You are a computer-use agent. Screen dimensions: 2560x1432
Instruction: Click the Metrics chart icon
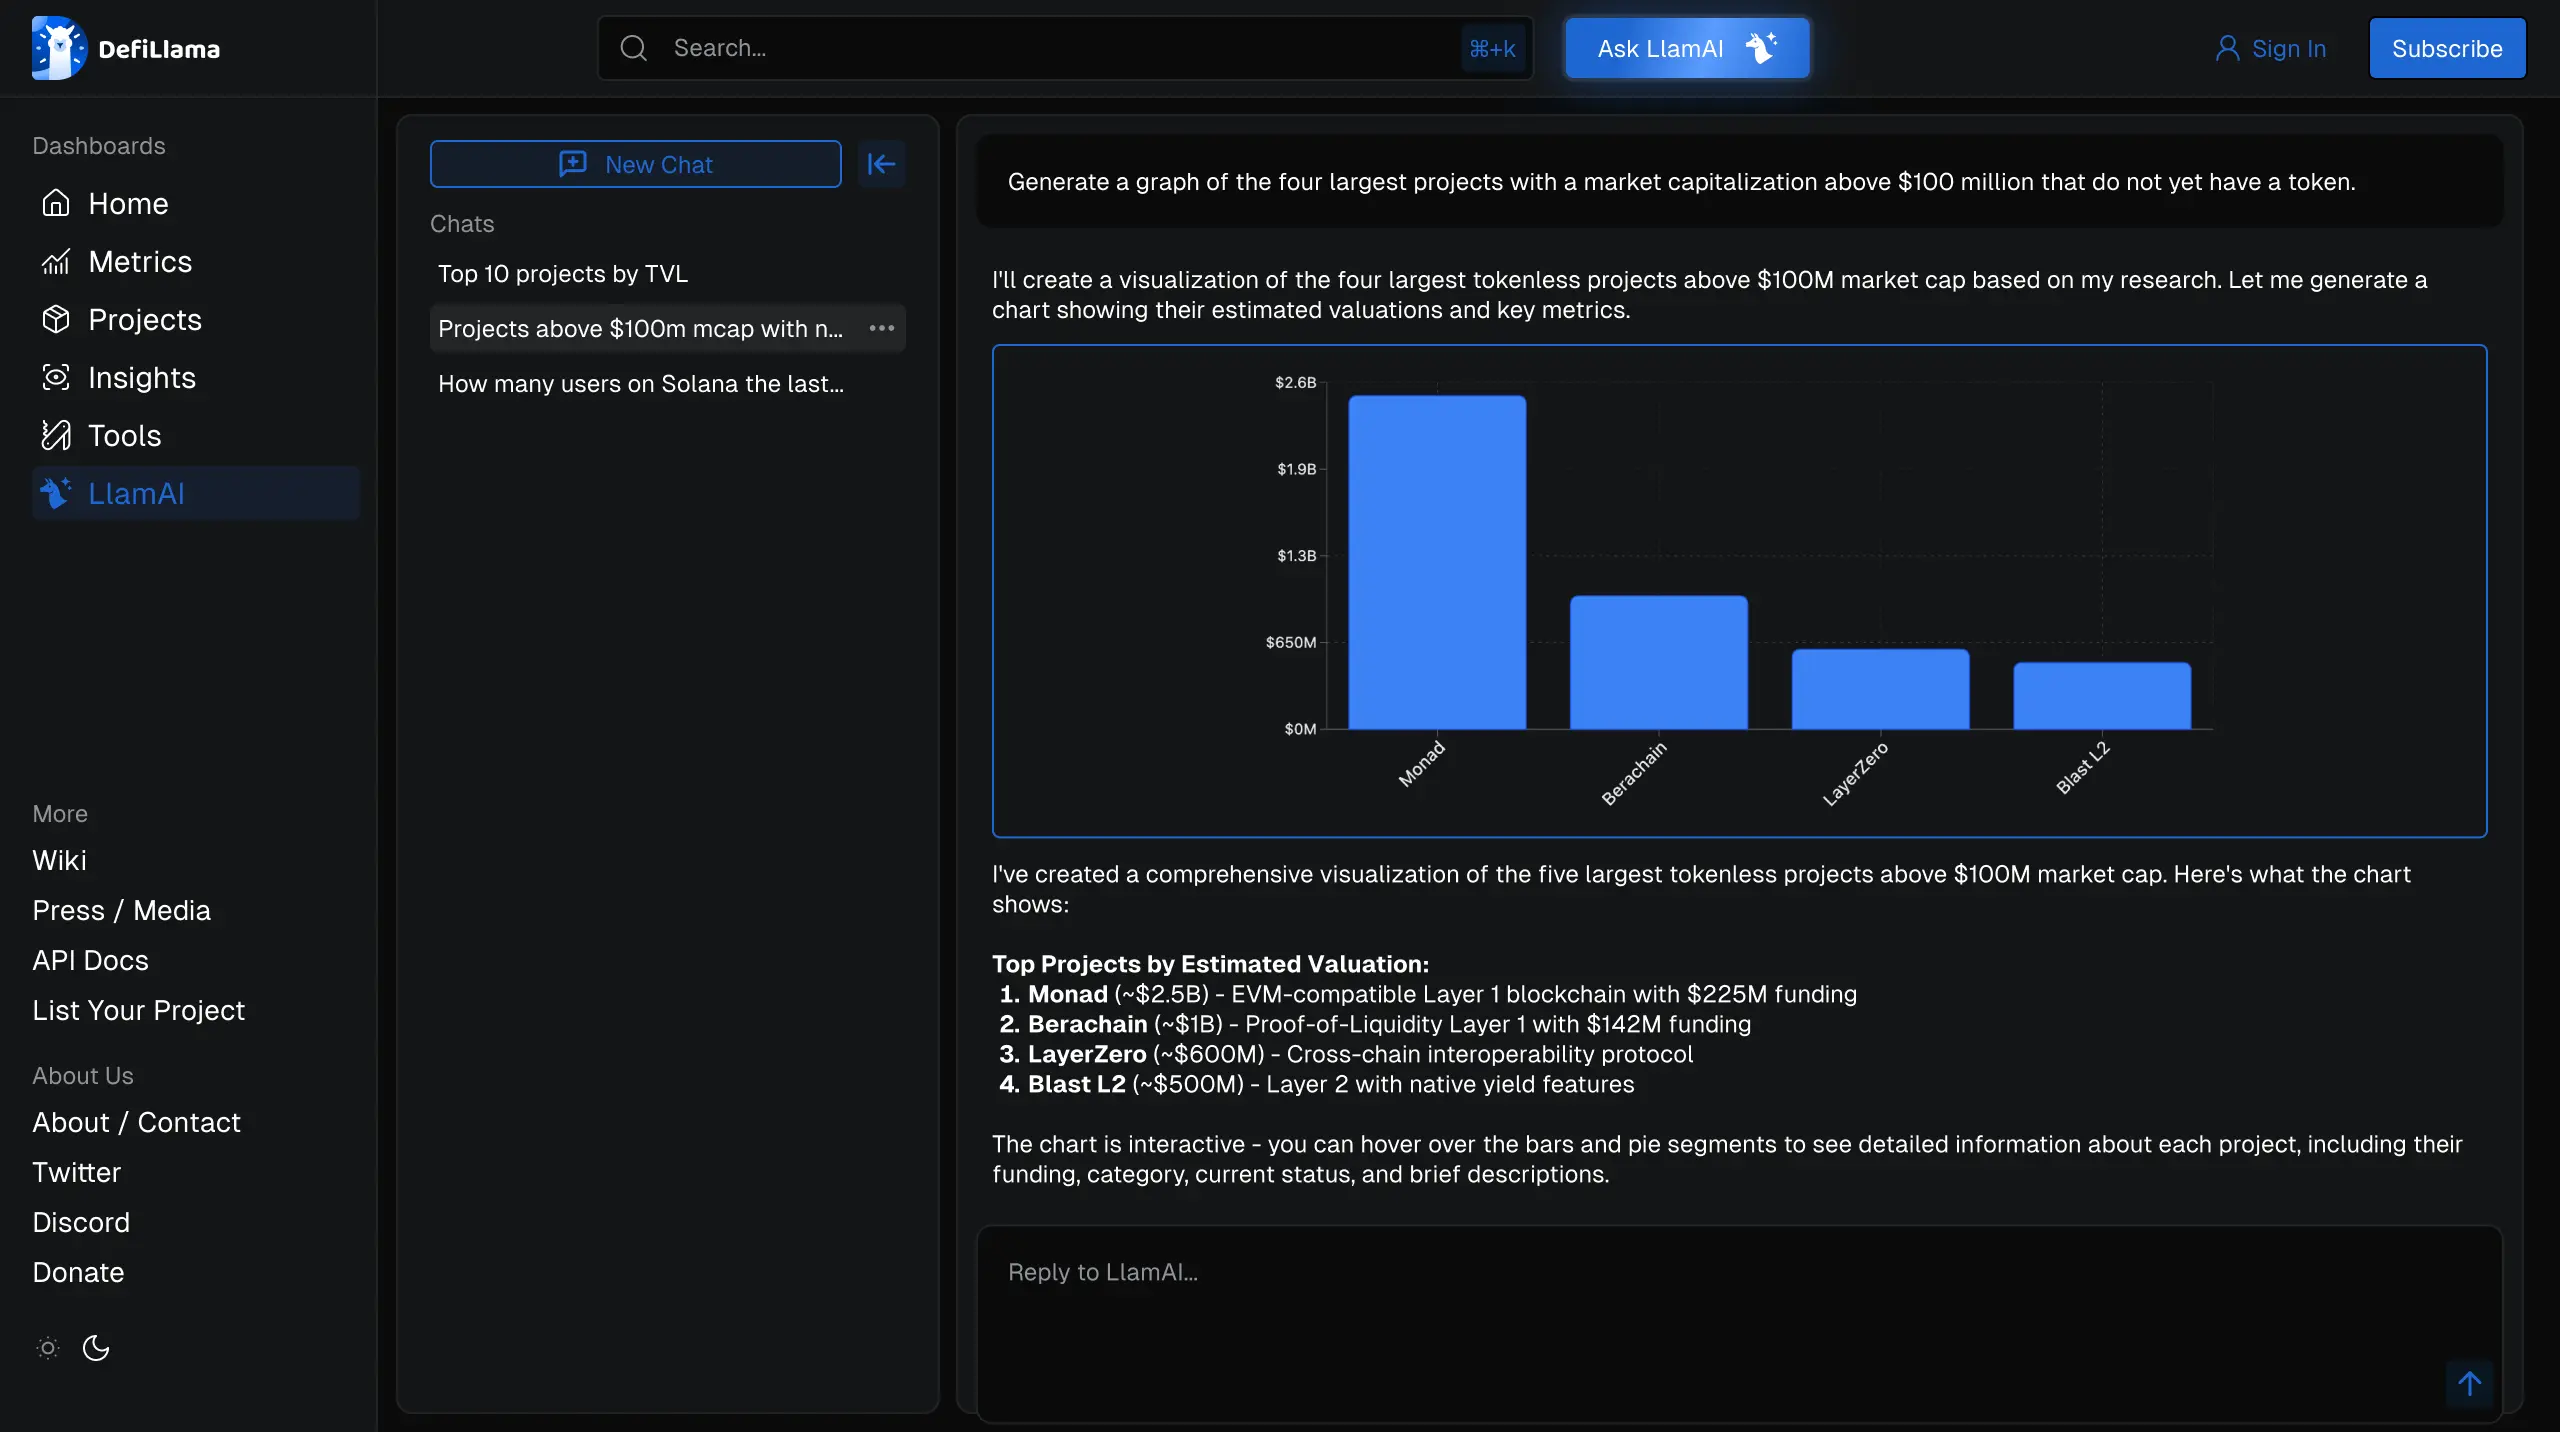coord(56,261)
